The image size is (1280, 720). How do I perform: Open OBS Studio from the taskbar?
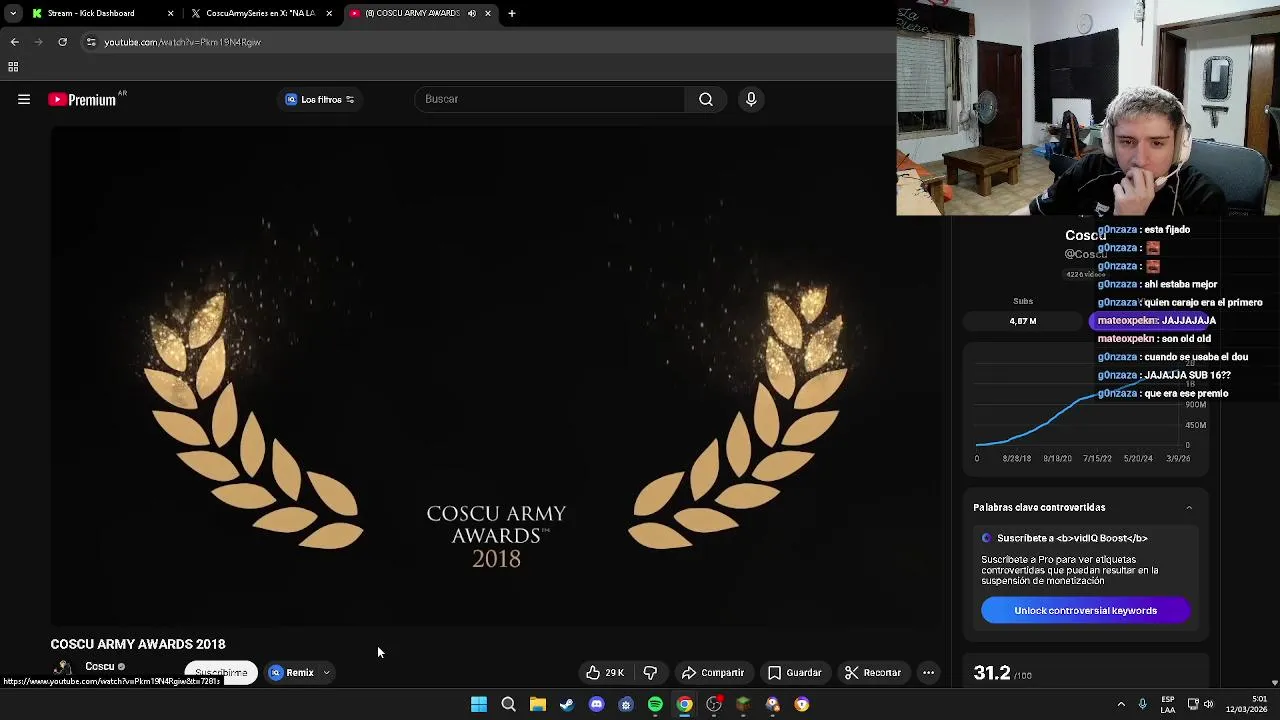(714, 705)
